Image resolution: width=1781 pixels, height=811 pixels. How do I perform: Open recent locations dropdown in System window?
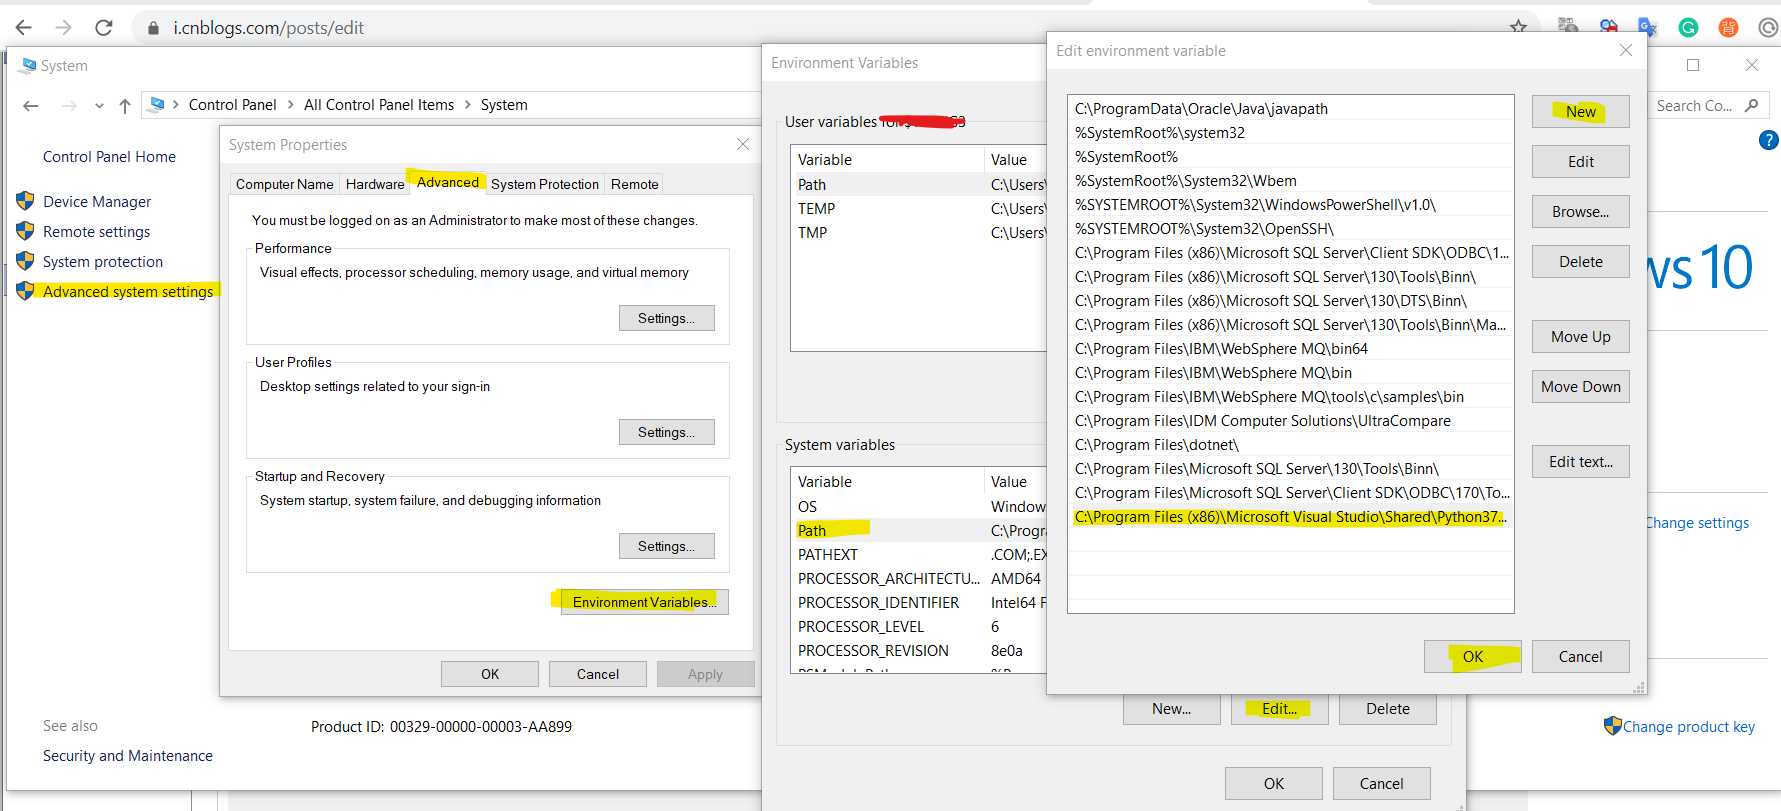[99, 105]
